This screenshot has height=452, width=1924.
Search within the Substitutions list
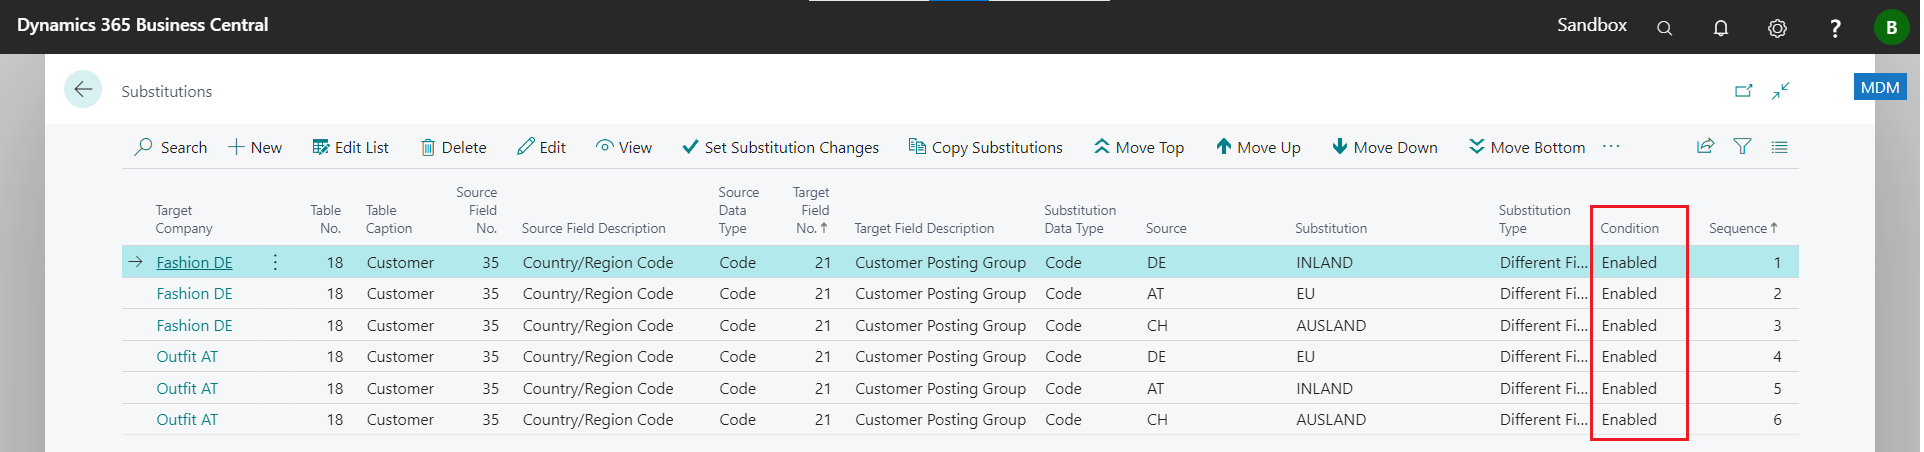[171, 147]
